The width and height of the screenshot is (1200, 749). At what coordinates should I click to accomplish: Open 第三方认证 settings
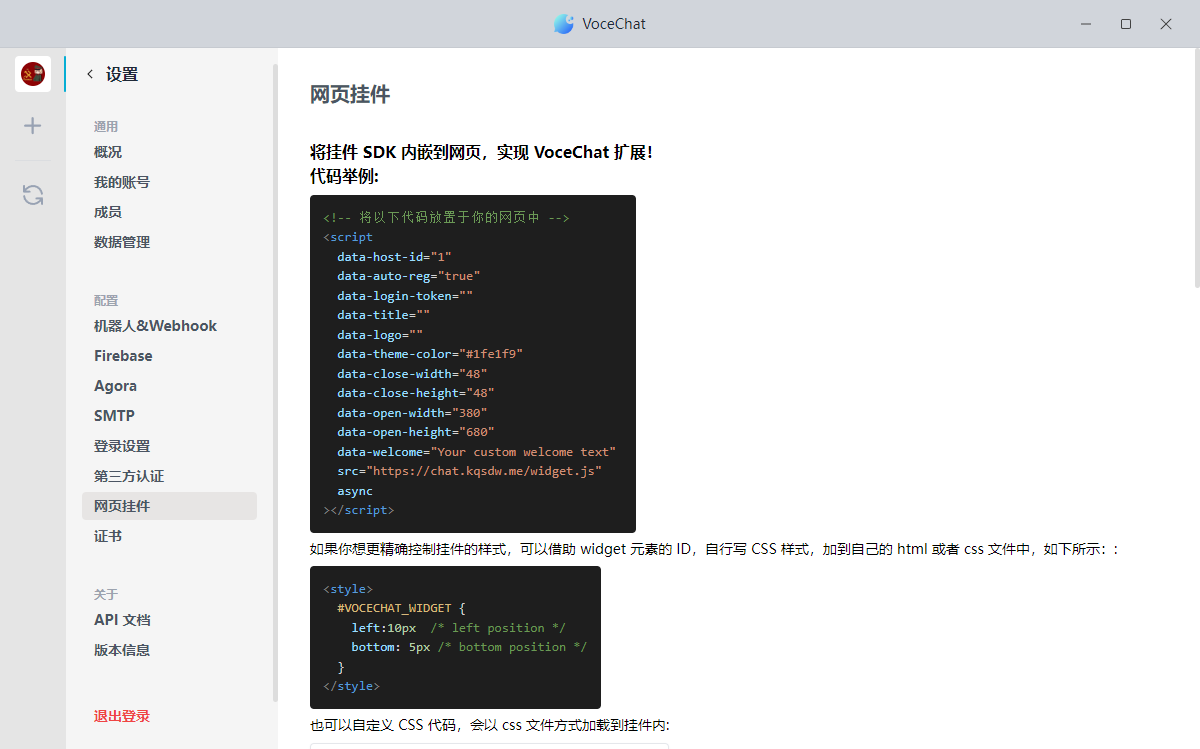pos(129,476)
